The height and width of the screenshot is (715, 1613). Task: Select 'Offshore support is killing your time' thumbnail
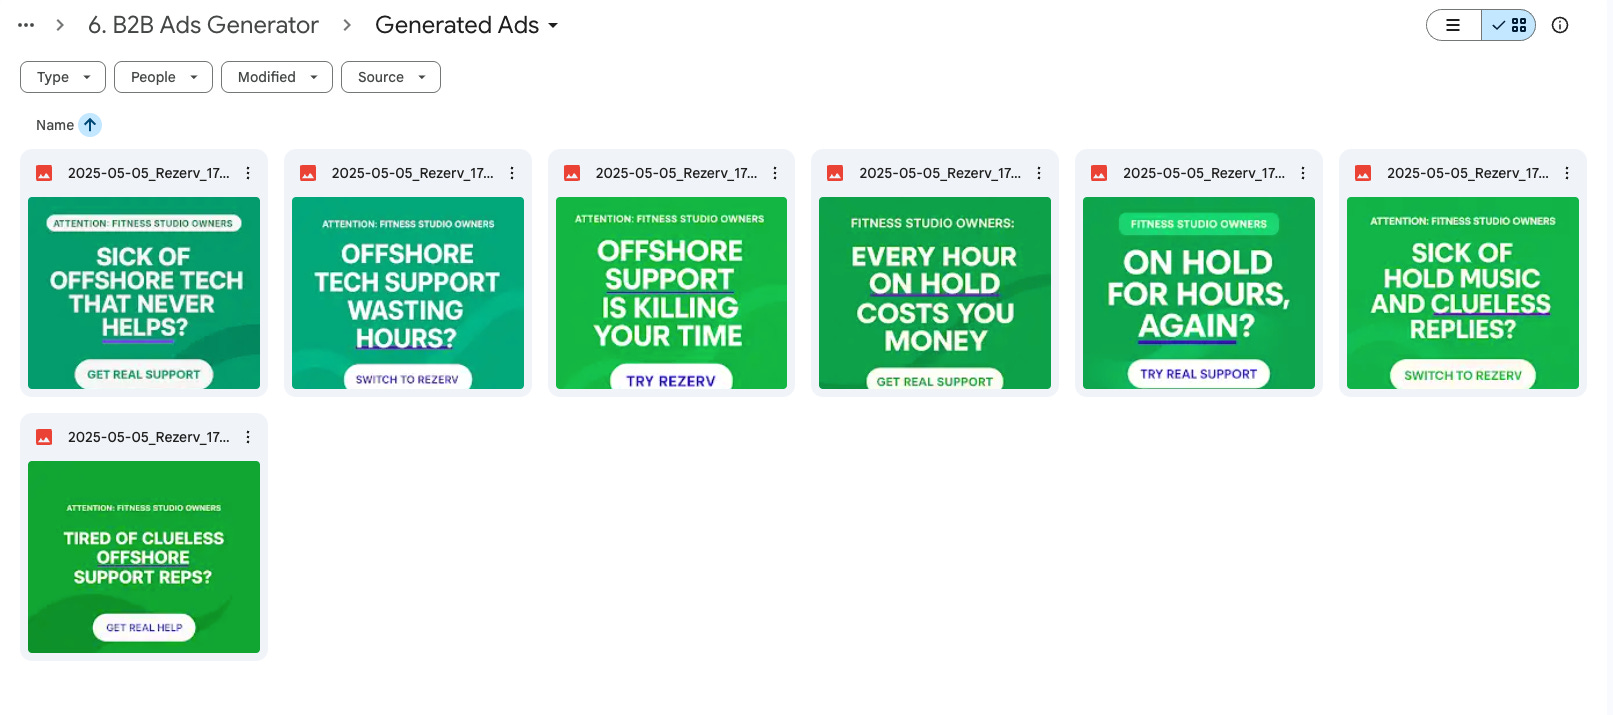click(x=671, y=293)
